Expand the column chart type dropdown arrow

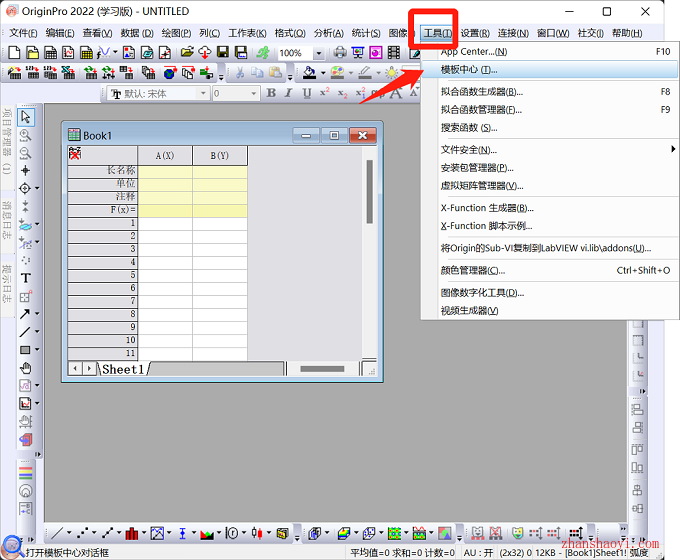click(144, 533)
